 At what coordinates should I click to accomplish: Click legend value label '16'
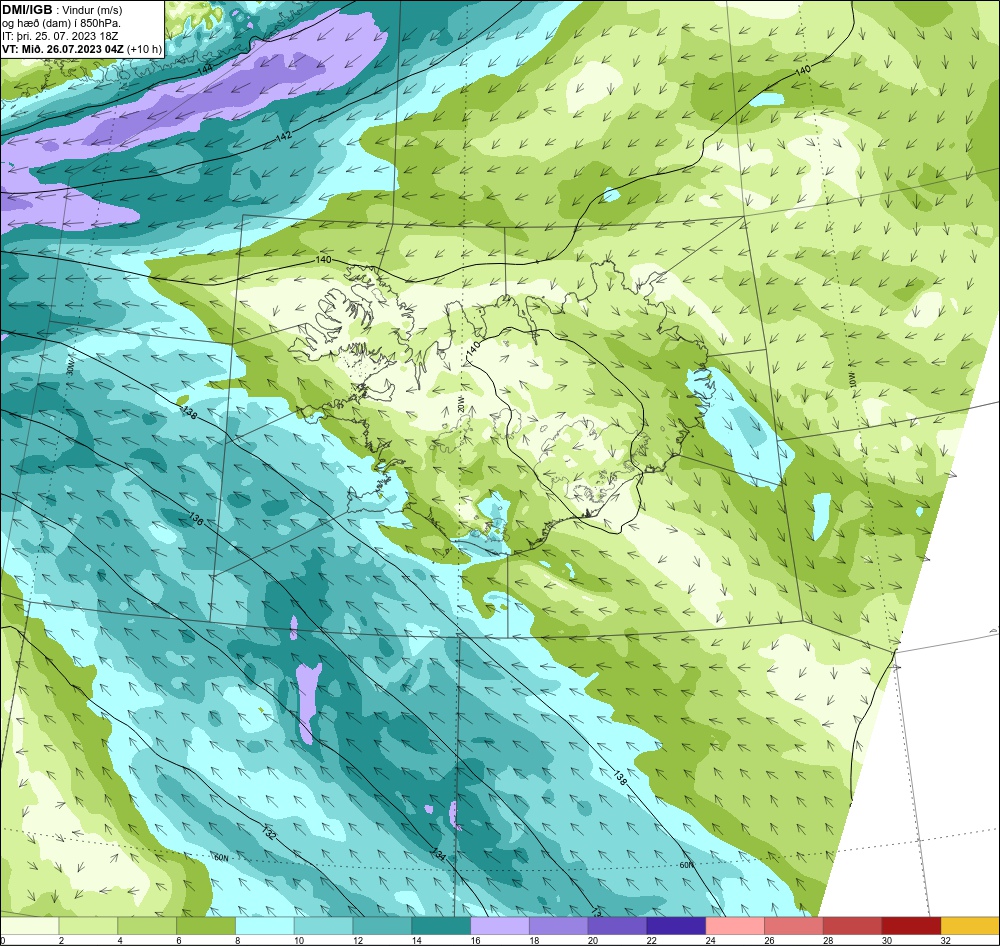click(x=476, y=940)
